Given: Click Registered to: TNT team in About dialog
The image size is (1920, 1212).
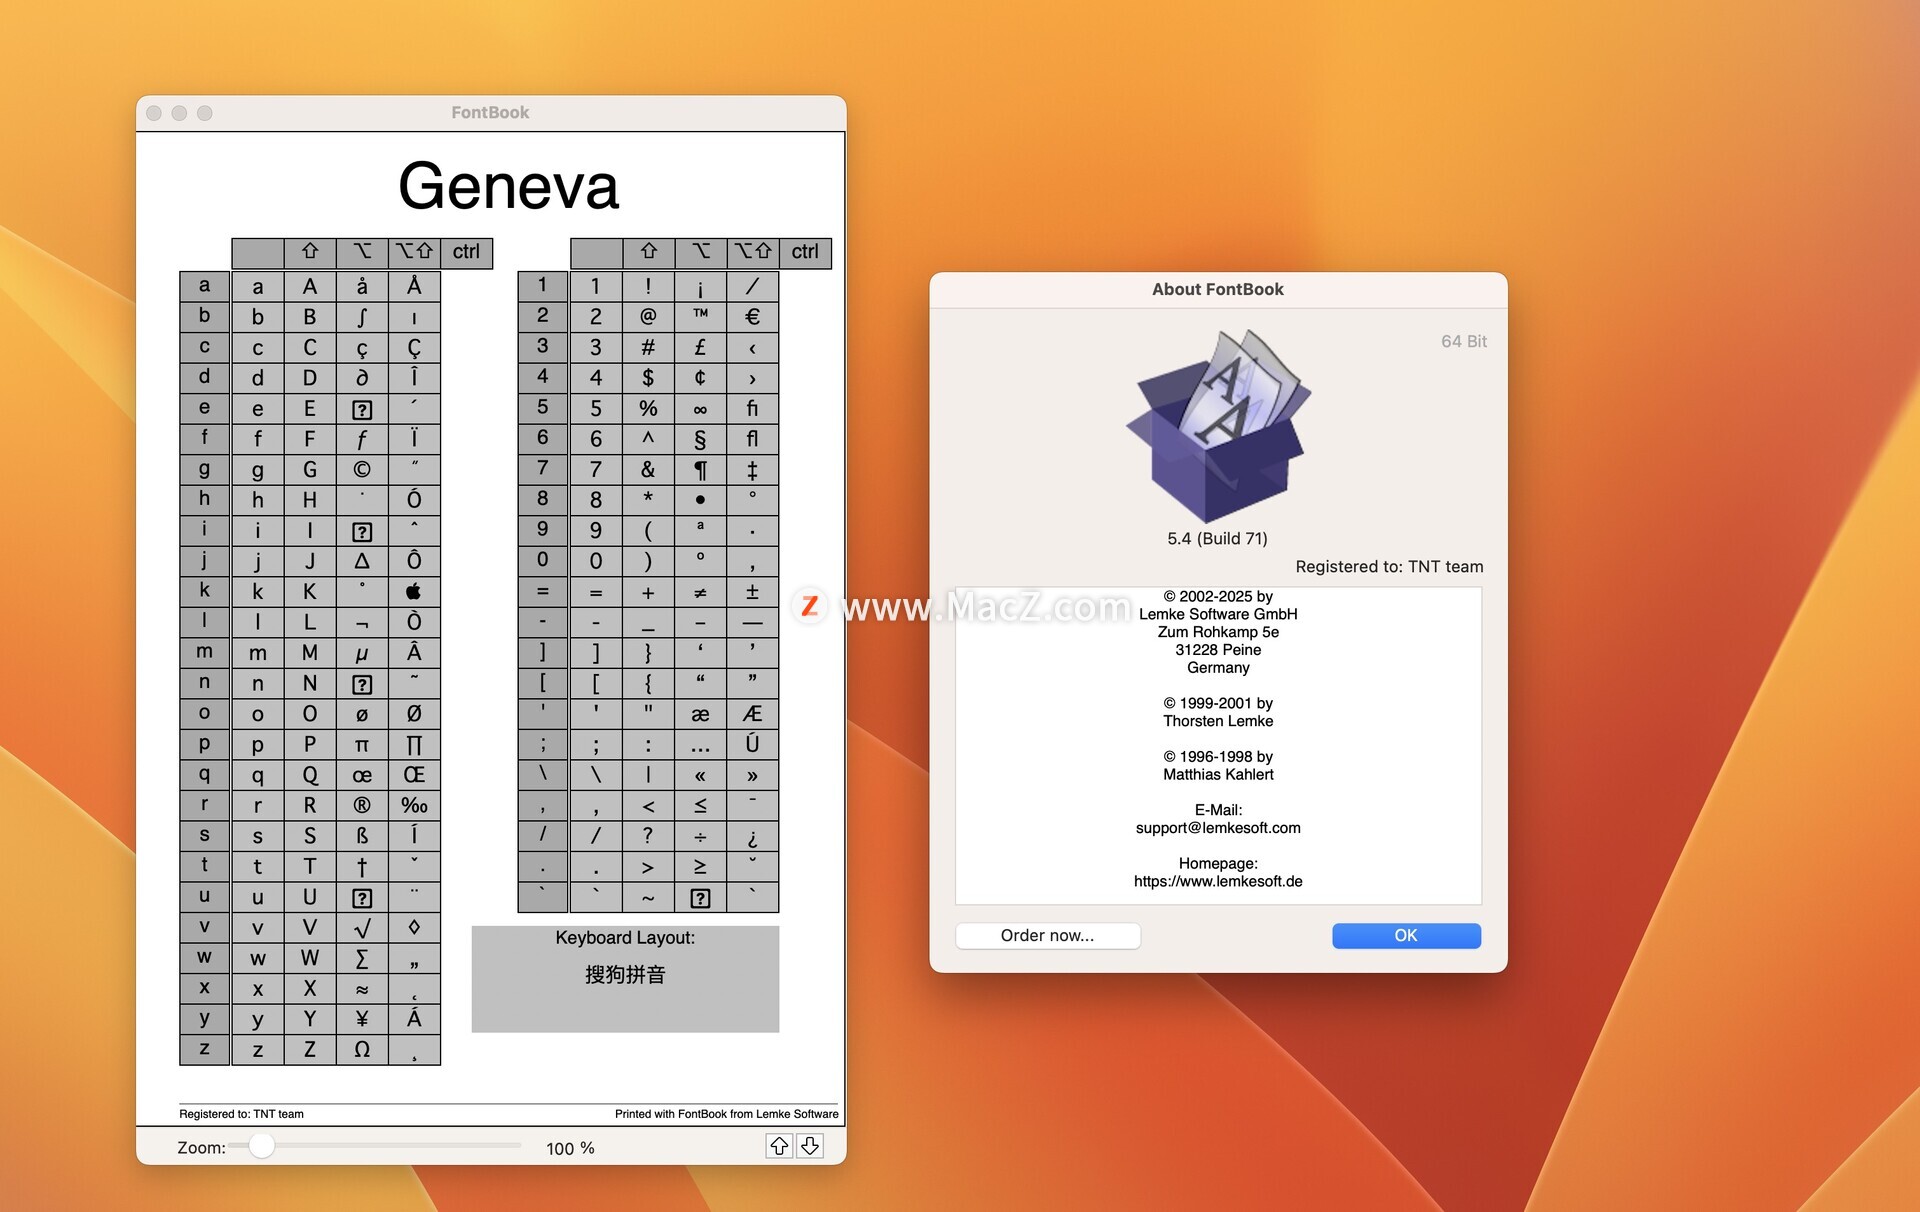Looking at the screenshot, I should (1389, 566).
